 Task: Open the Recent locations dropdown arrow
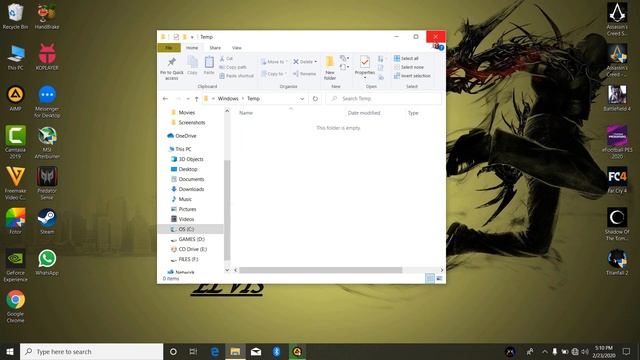tap(188, 99)
